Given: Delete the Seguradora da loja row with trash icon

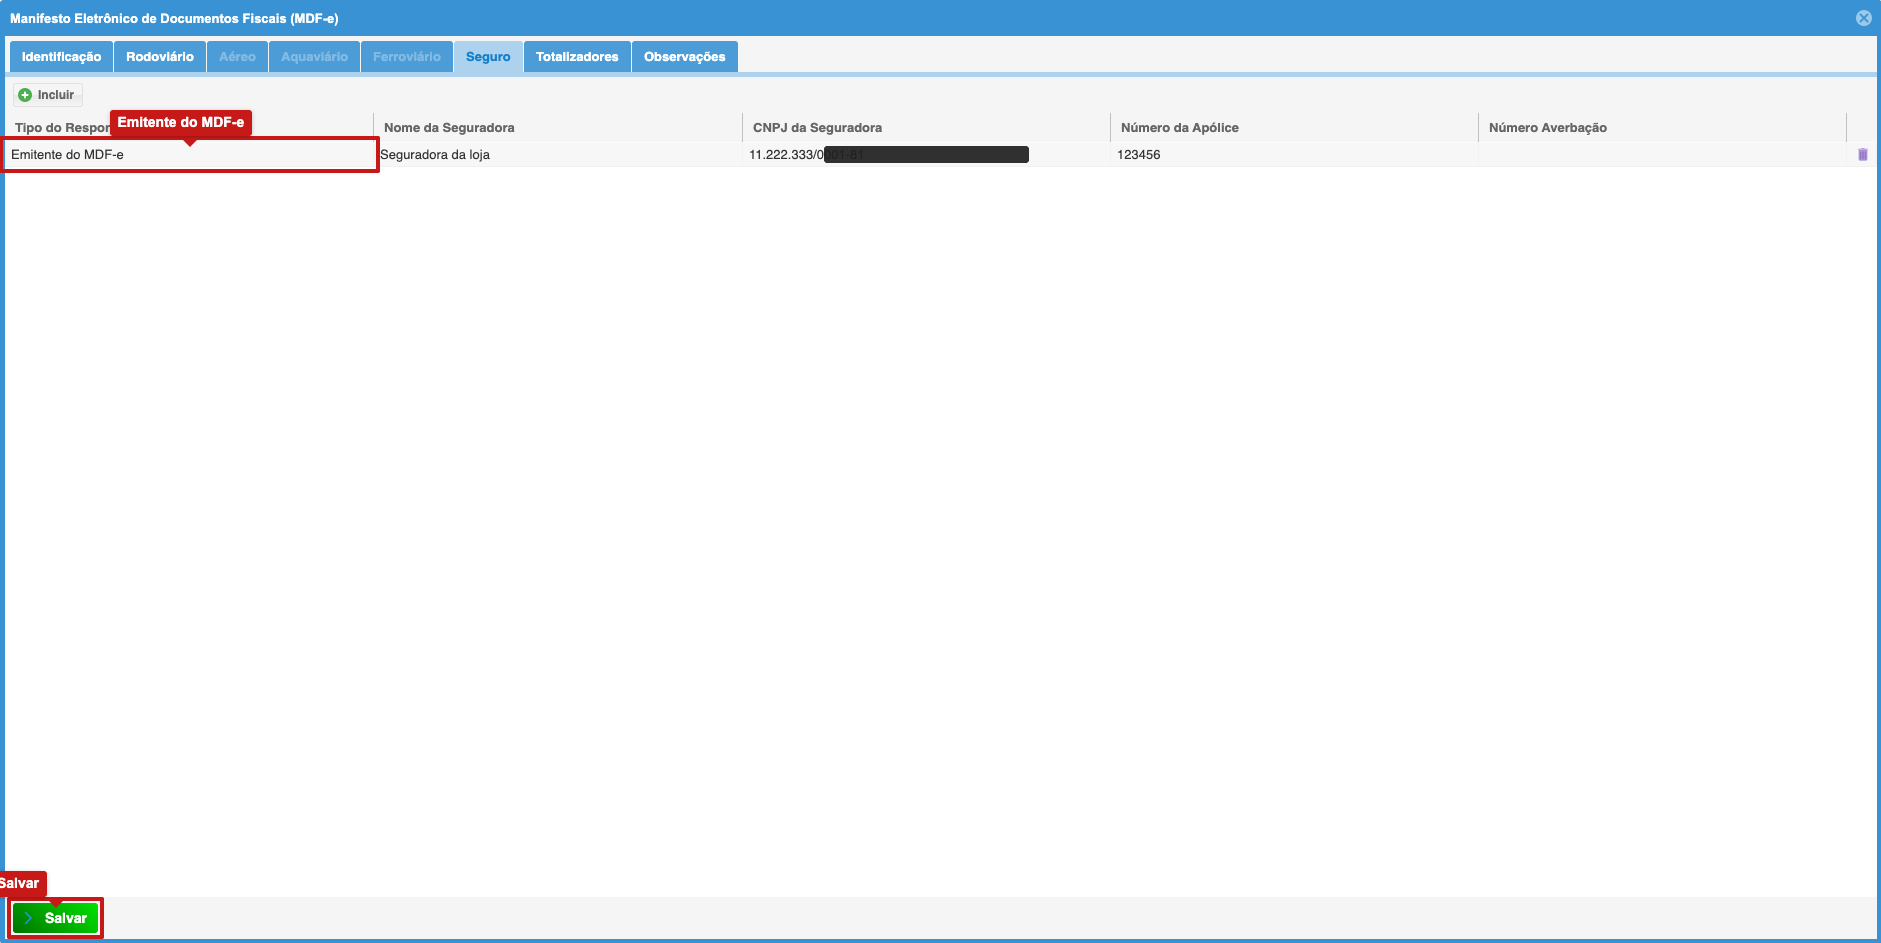Looking at the screenshot, I should click(x=1862, y=154).
